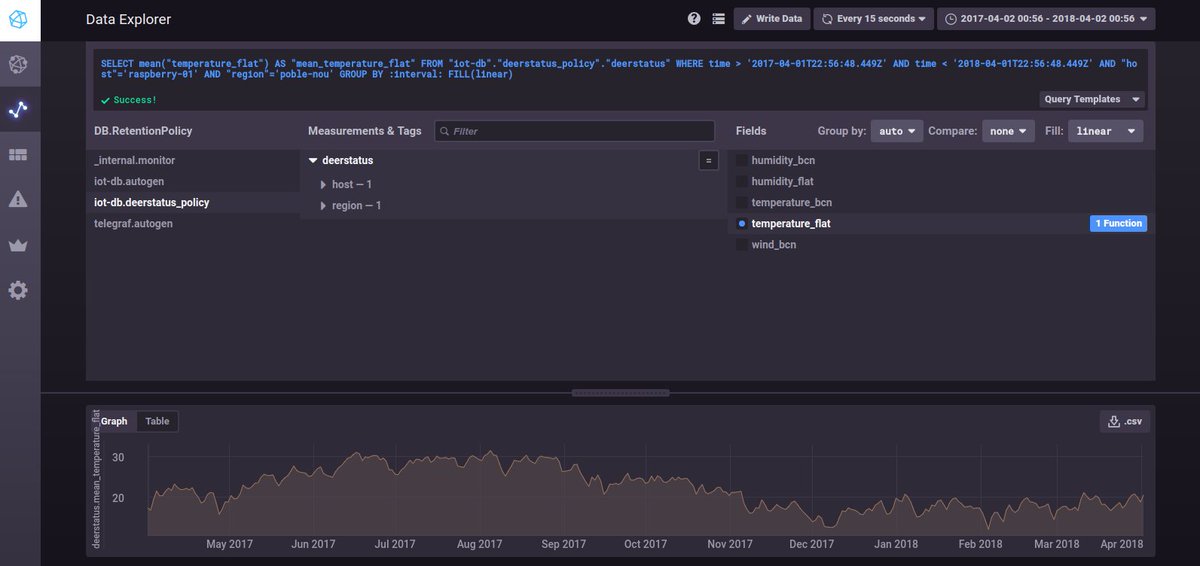Switch to the Graph tab
This screenshot has width=1200, height=566.
coord(114,421)
